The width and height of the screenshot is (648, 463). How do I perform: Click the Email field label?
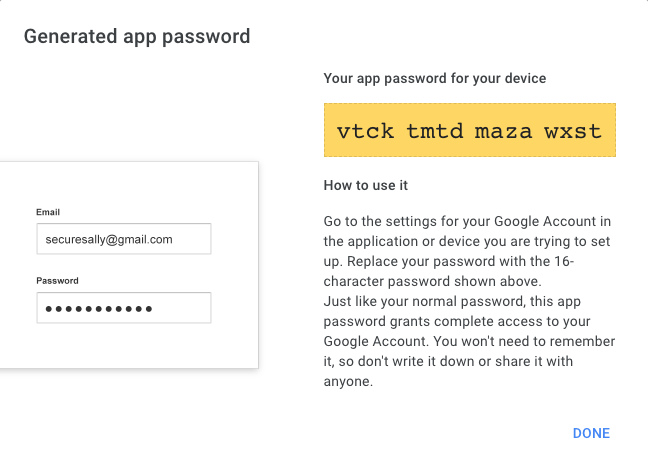(x=48, y=212)
